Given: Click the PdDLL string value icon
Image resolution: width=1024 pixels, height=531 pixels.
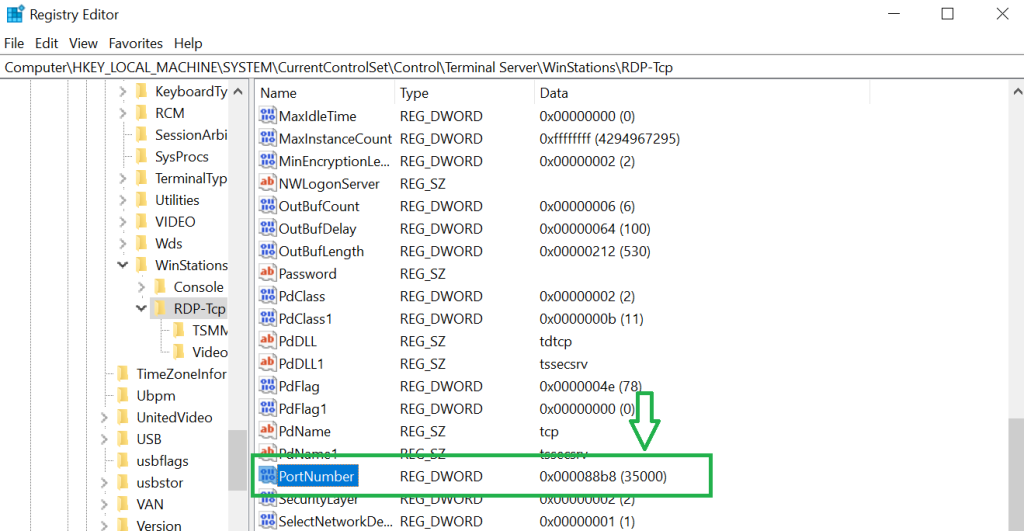Looking at the screenshot, I should click(267, 340).
